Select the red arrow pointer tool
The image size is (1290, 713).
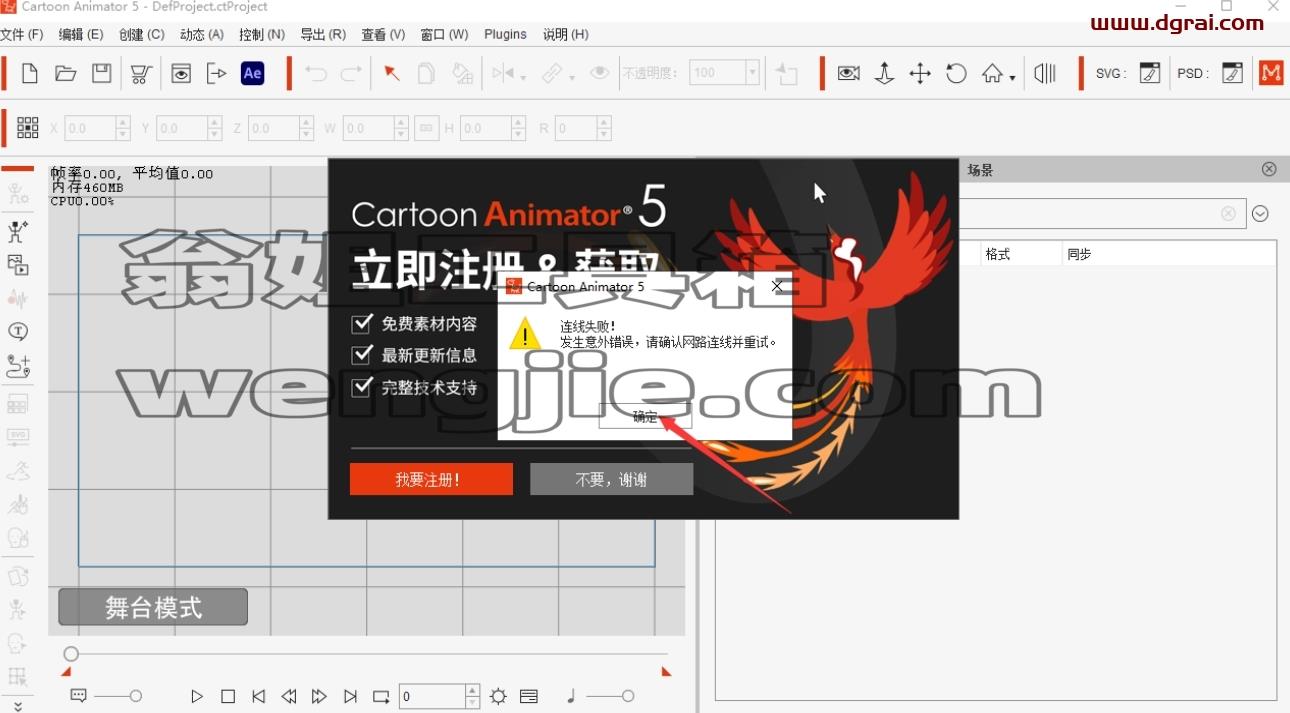point(392,73)
